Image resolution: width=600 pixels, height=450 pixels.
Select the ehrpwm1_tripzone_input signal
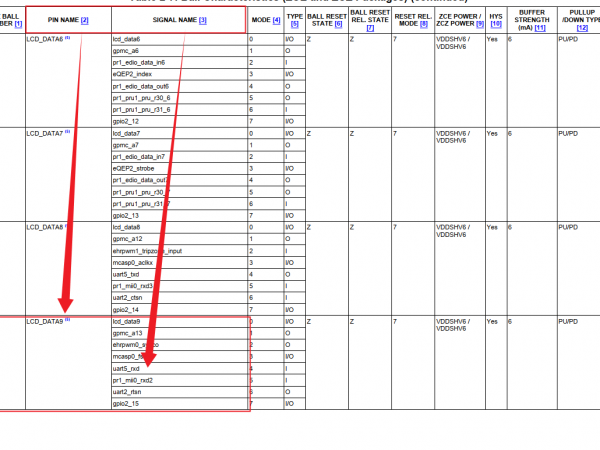click(147, 251)
